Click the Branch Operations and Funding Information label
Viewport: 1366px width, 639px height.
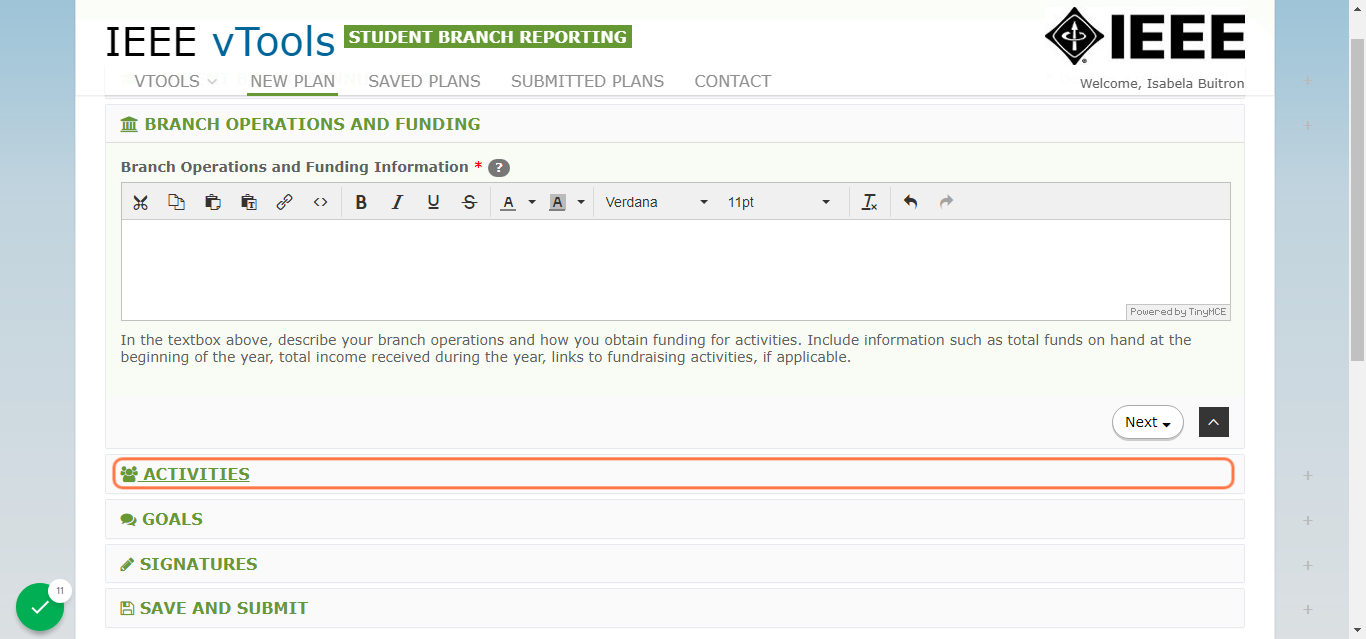pos(294,167)
